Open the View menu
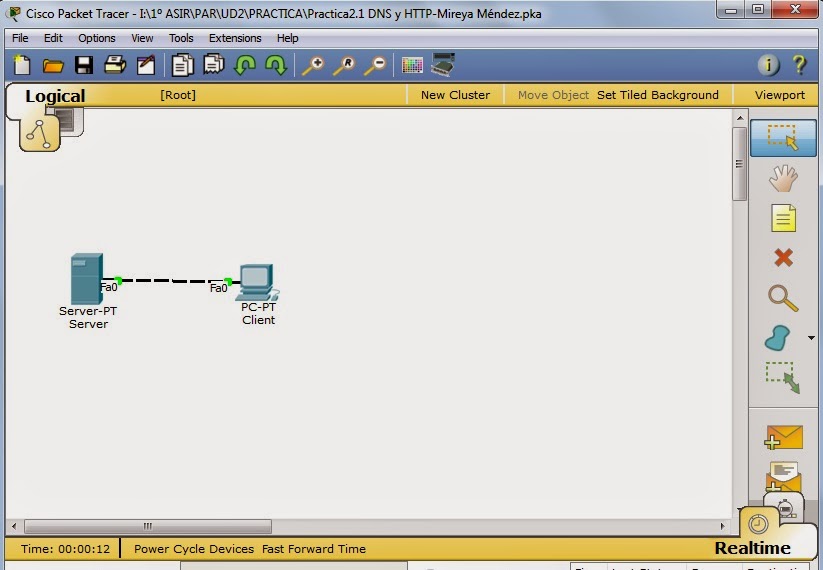The width and height of the screenshot is (823, 570). 142,38
